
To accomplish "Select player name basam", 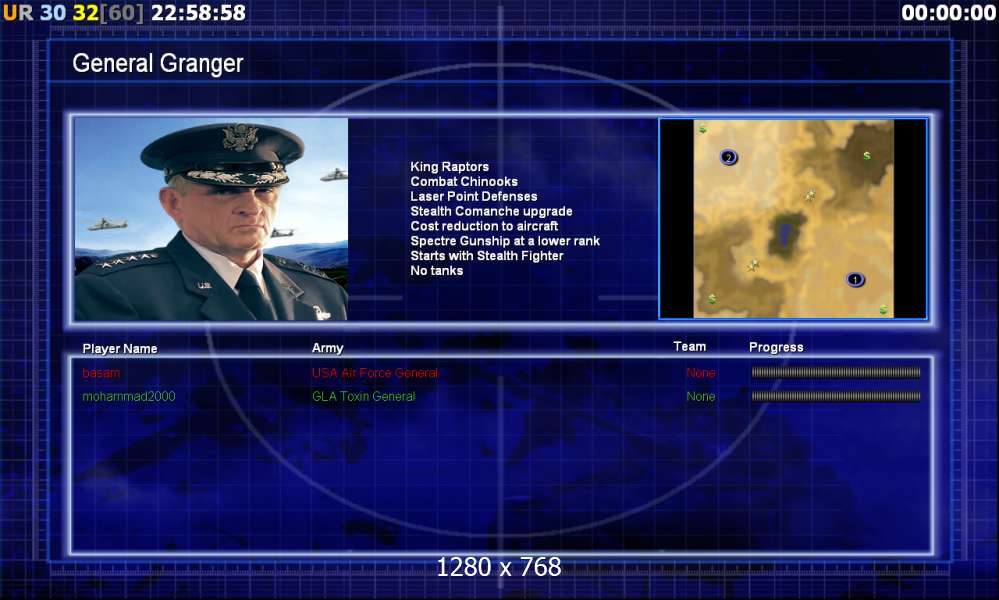I will [101, 373].
